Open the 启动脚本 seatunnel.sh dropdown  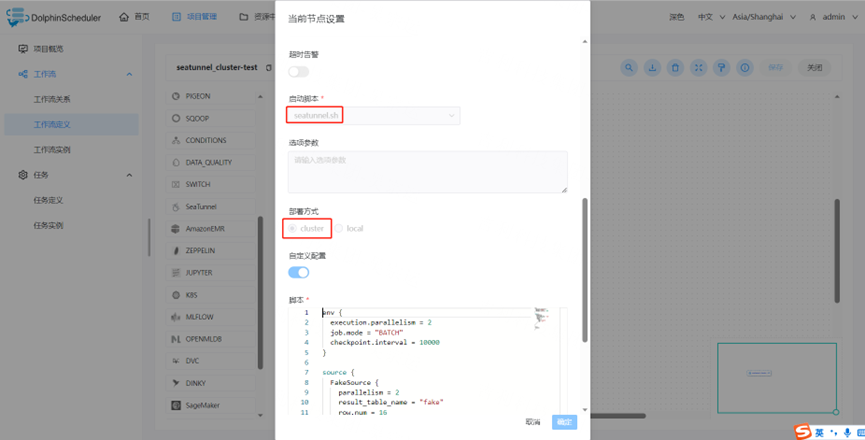pyautogui.click(x=374, y=116)
